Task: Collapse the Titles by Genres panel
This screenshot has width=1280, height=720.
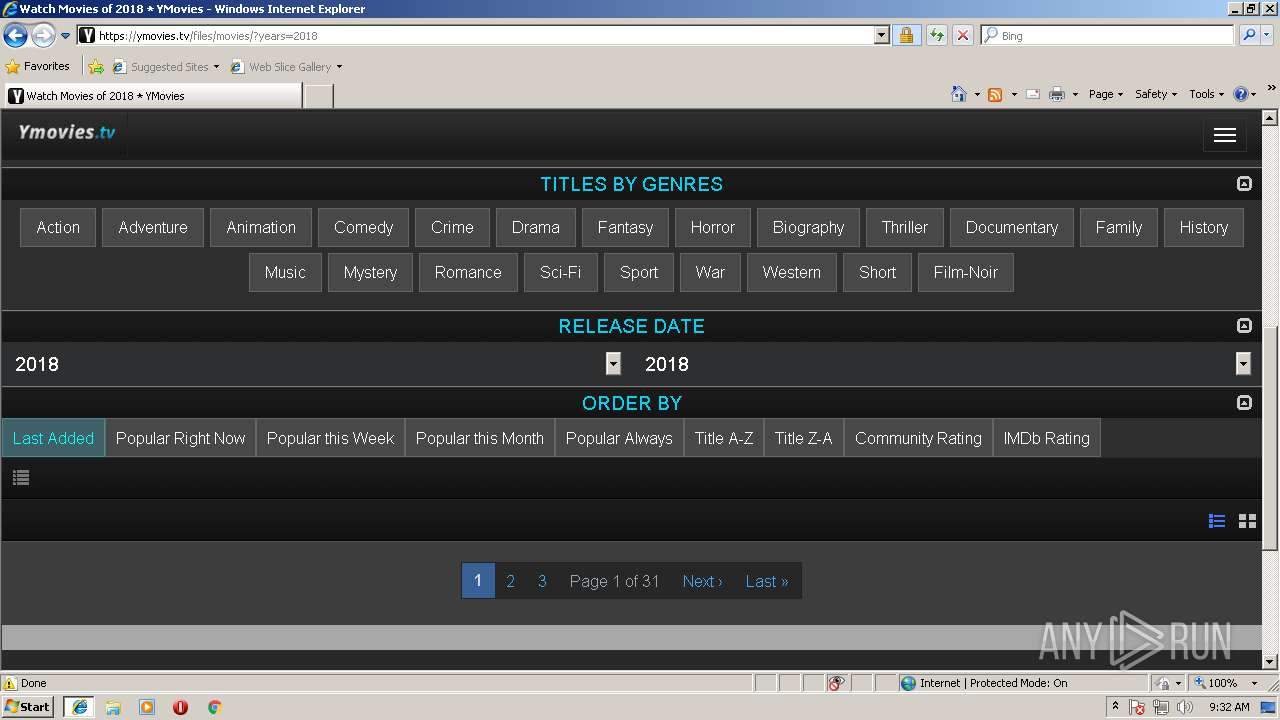Action: tap(1244, 184)
